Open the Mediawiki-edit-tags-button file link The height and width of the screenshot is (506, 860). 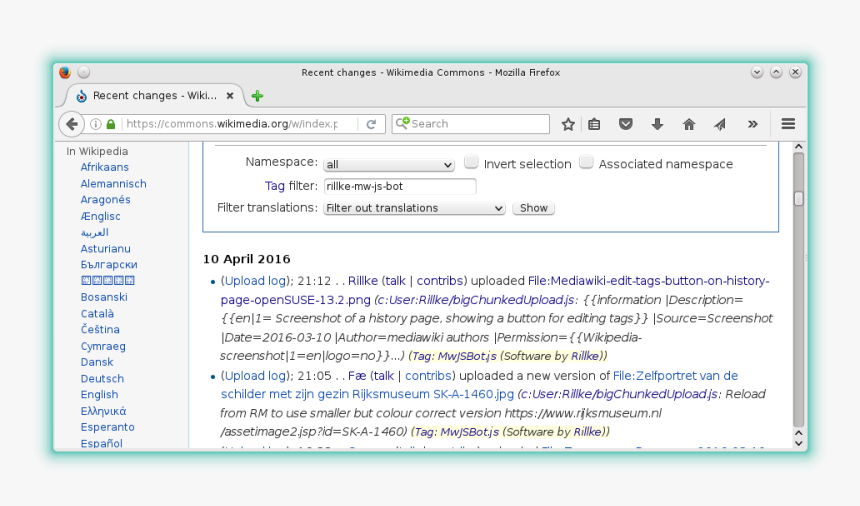coord(495,291)
